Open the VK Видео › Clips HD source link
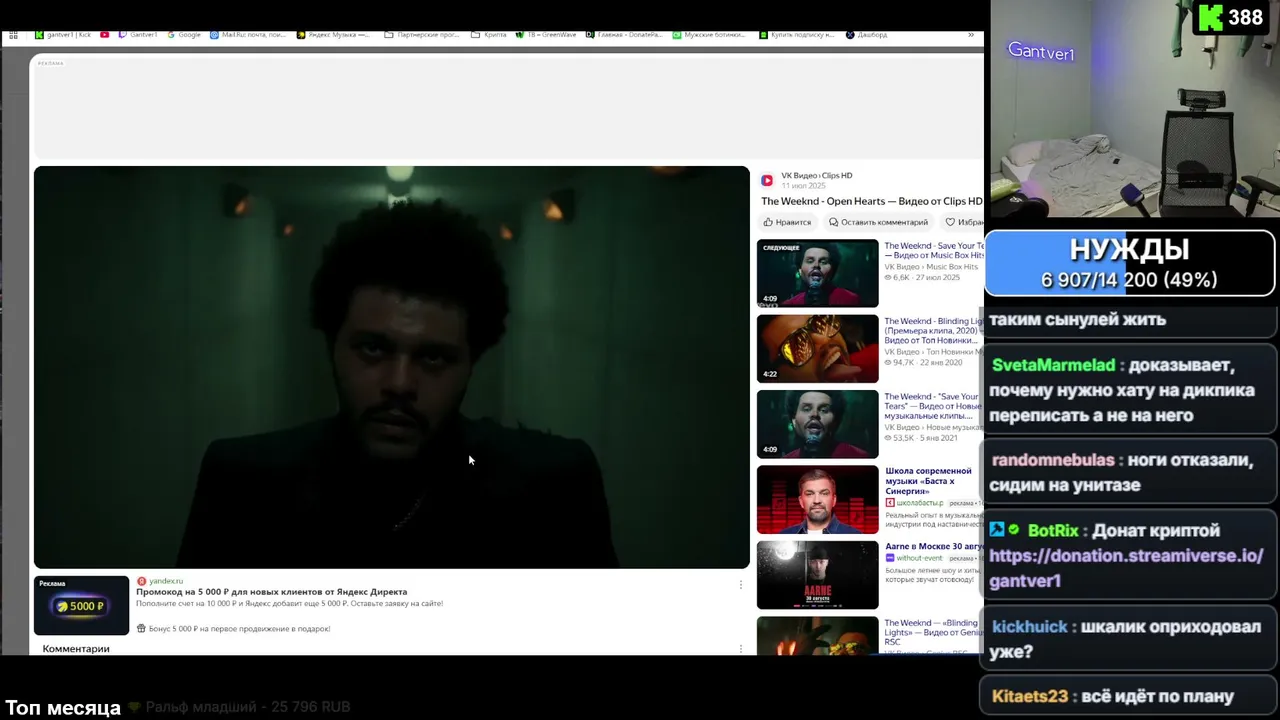Screen dimensions: 1280x720 click(817, 176)
